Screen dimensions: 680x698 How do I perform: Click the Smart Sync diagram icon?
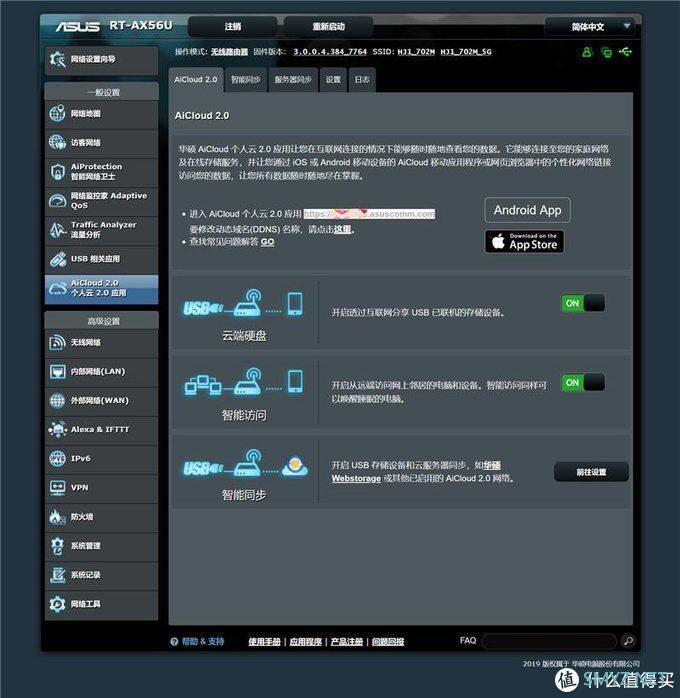245,463
